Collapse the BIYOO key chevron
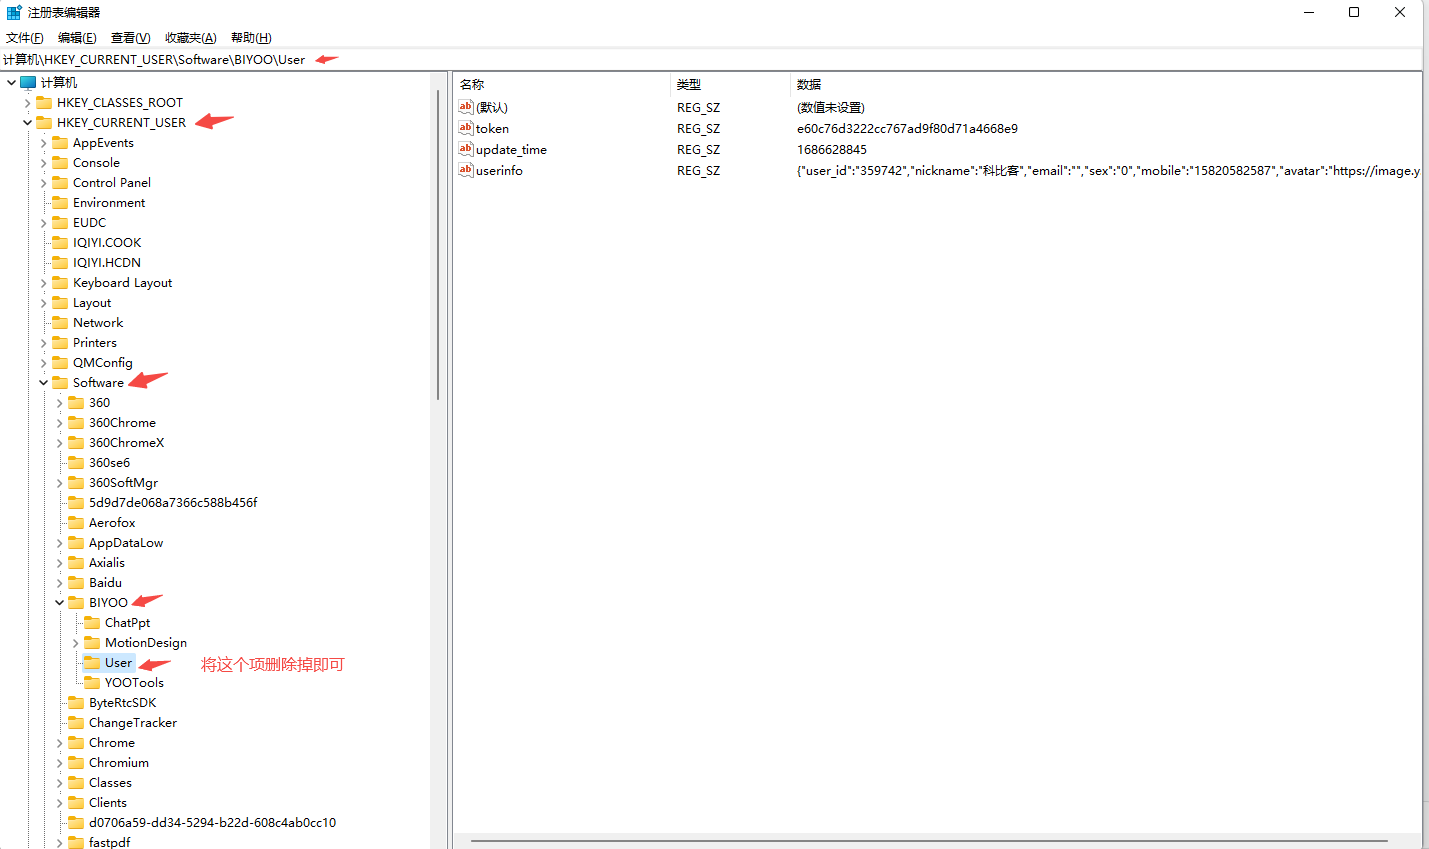The image size is (1429, 849). click(x=59, y=602)
